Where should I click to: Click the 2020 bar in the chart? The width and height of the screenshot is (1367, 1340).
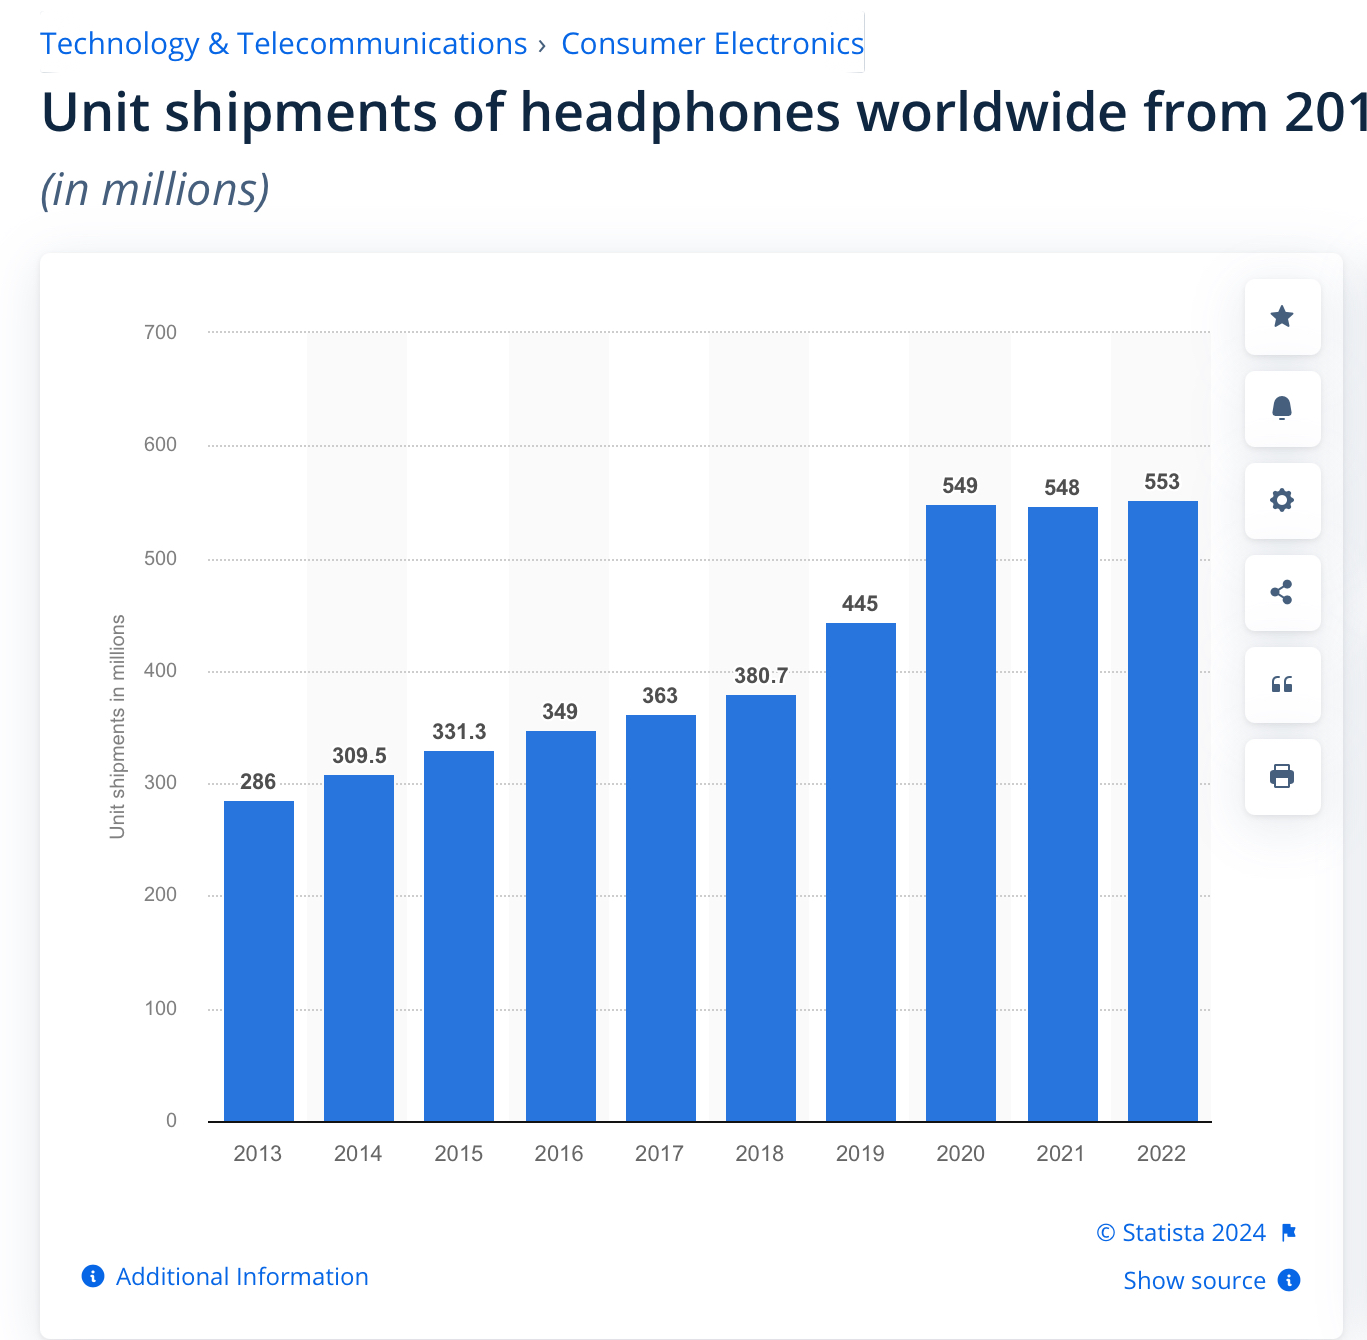click(961, 813)
